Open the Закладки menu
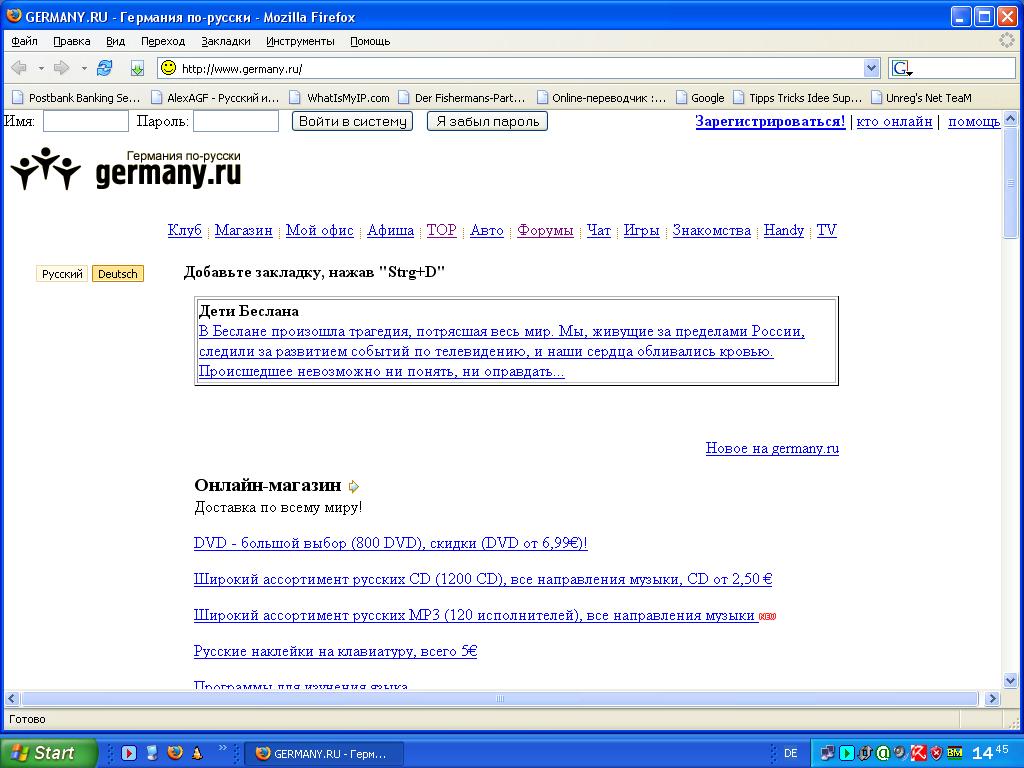The height and width of the screenshot is (768, 1024). [226, 41]
